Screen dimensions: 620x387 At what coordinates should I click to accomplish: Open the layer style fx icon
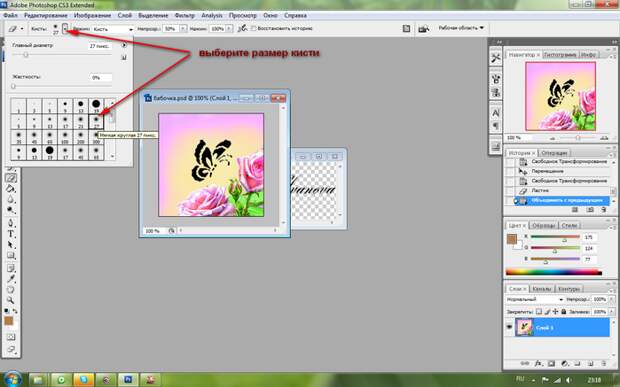(x=538, y=363)
